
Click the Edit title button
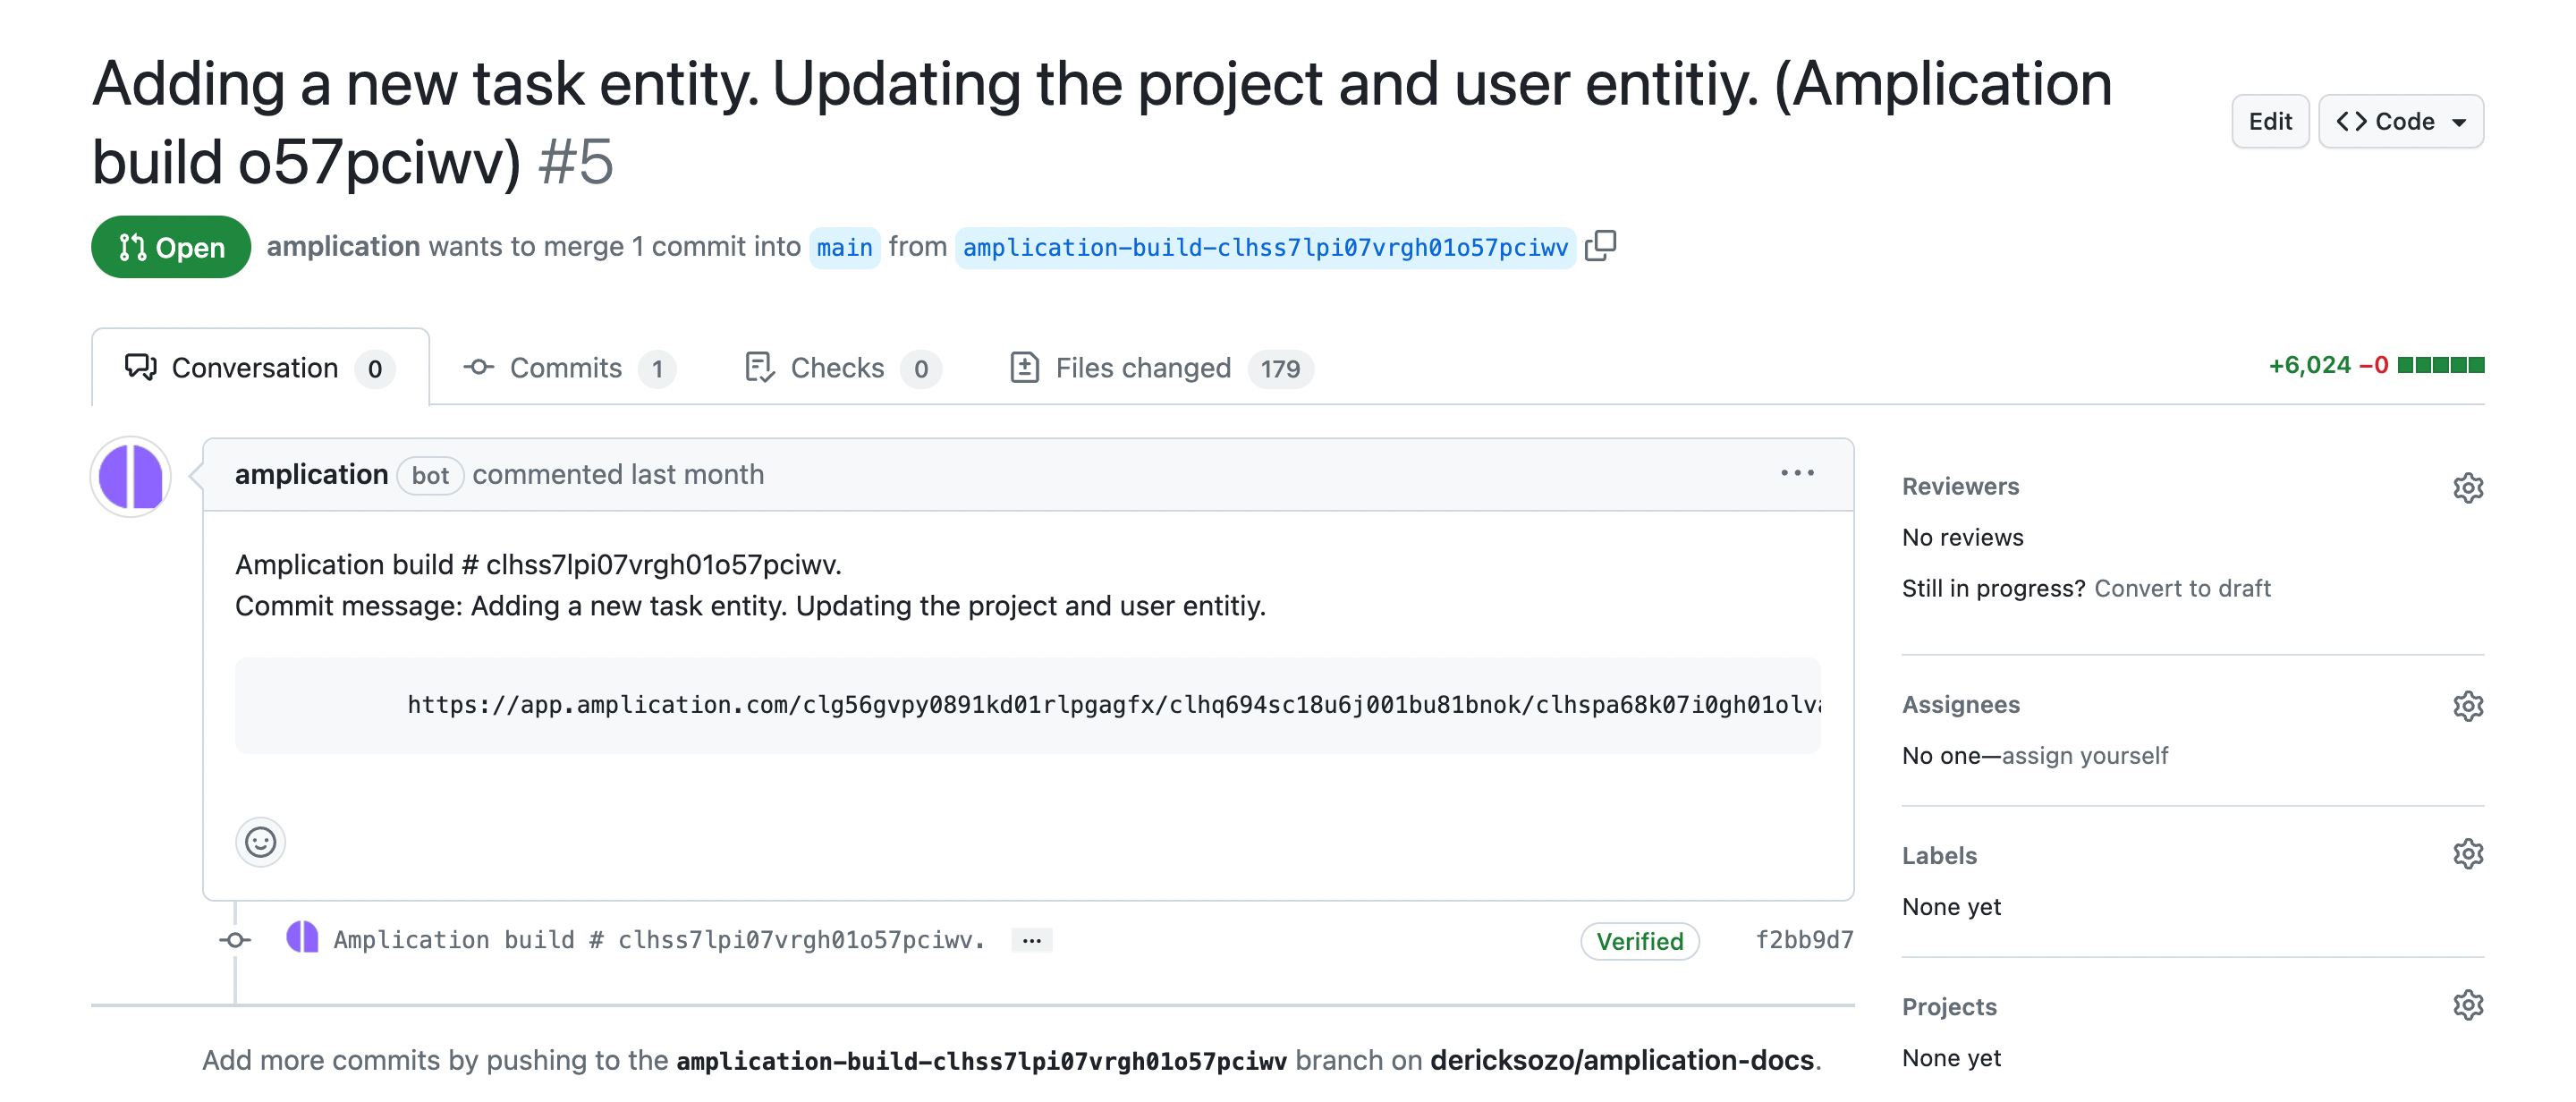point(2269,121)
